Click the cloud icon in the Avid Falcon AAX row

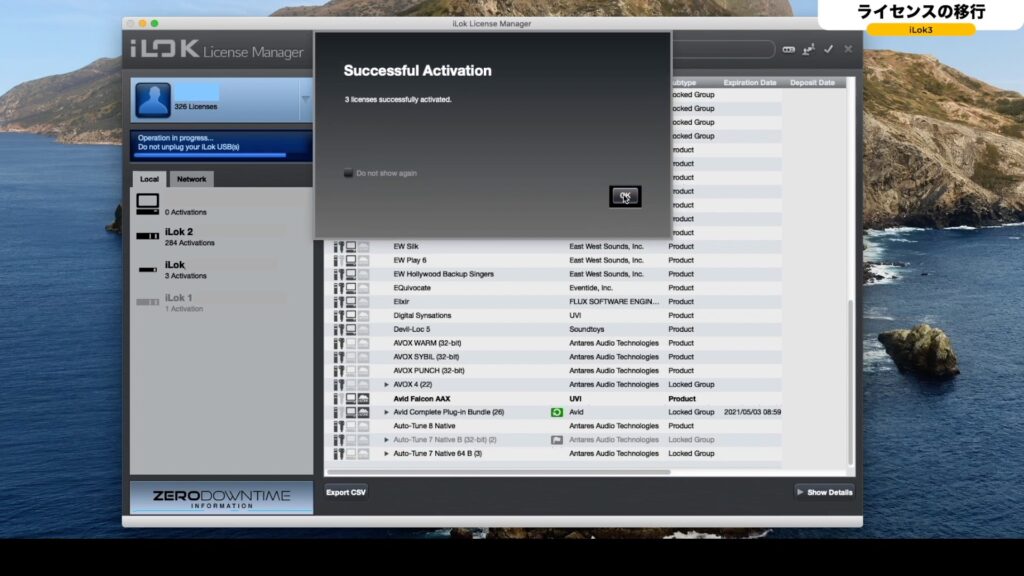tap(363, 398)
